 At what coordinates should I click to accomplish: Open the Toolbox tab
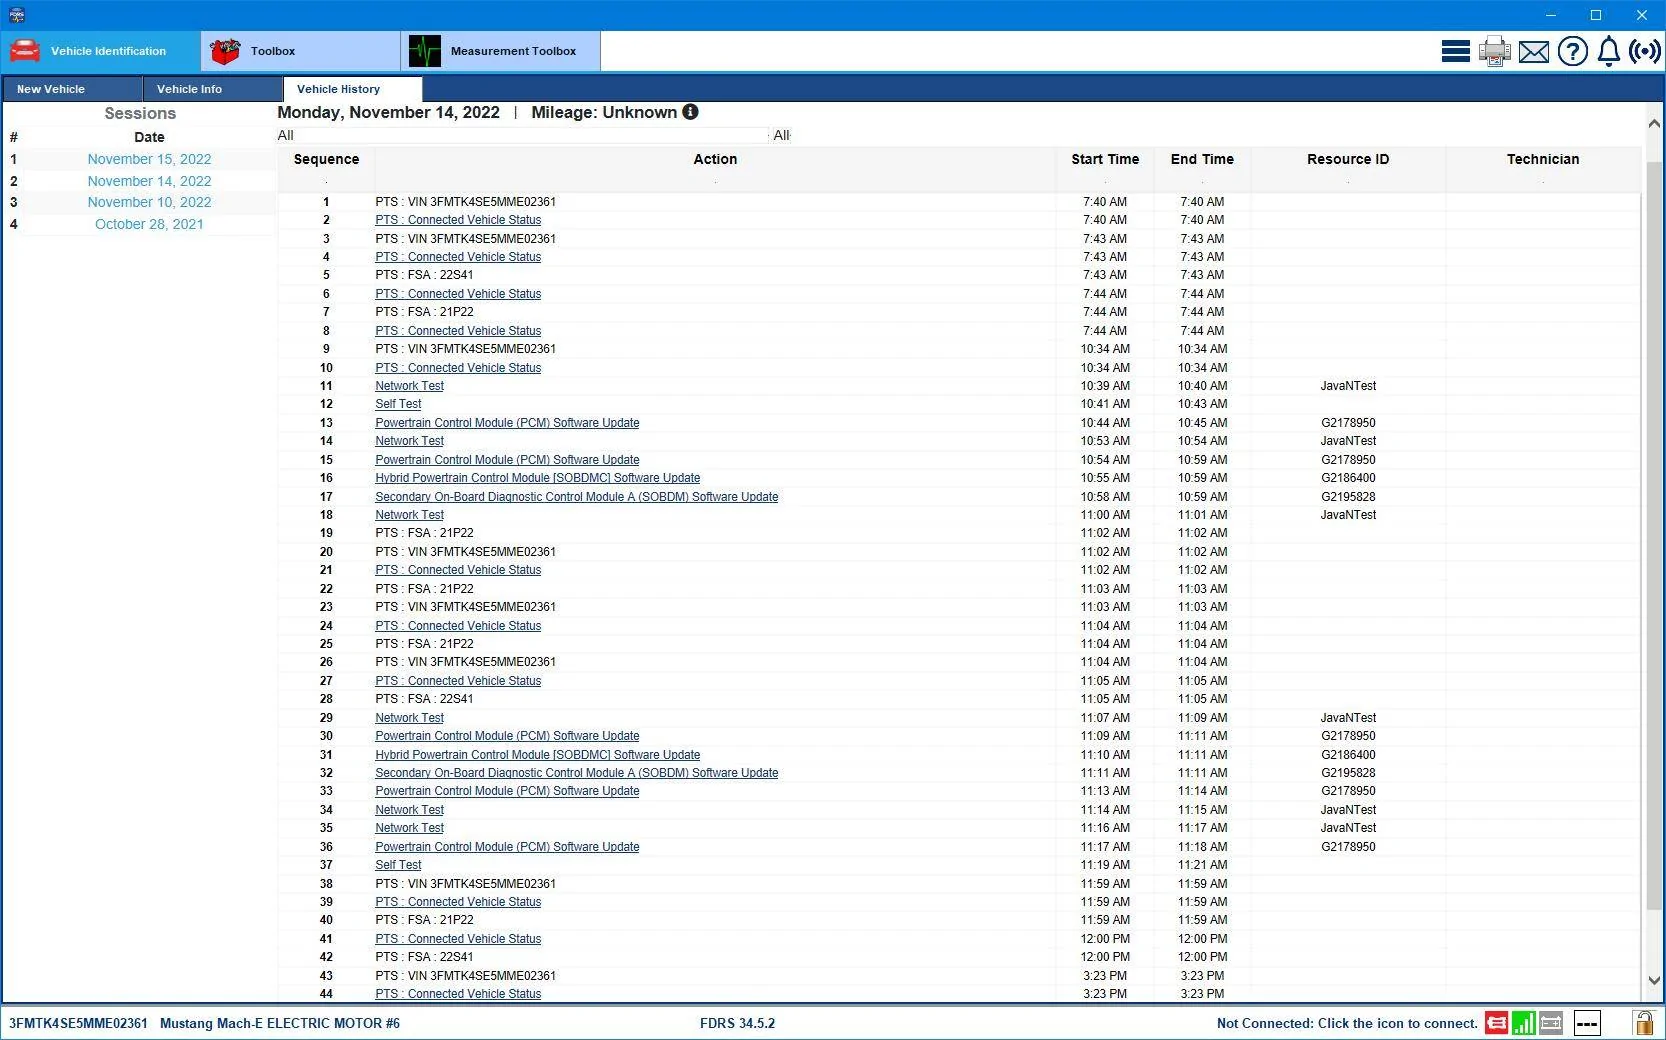[x=301, y=51]
